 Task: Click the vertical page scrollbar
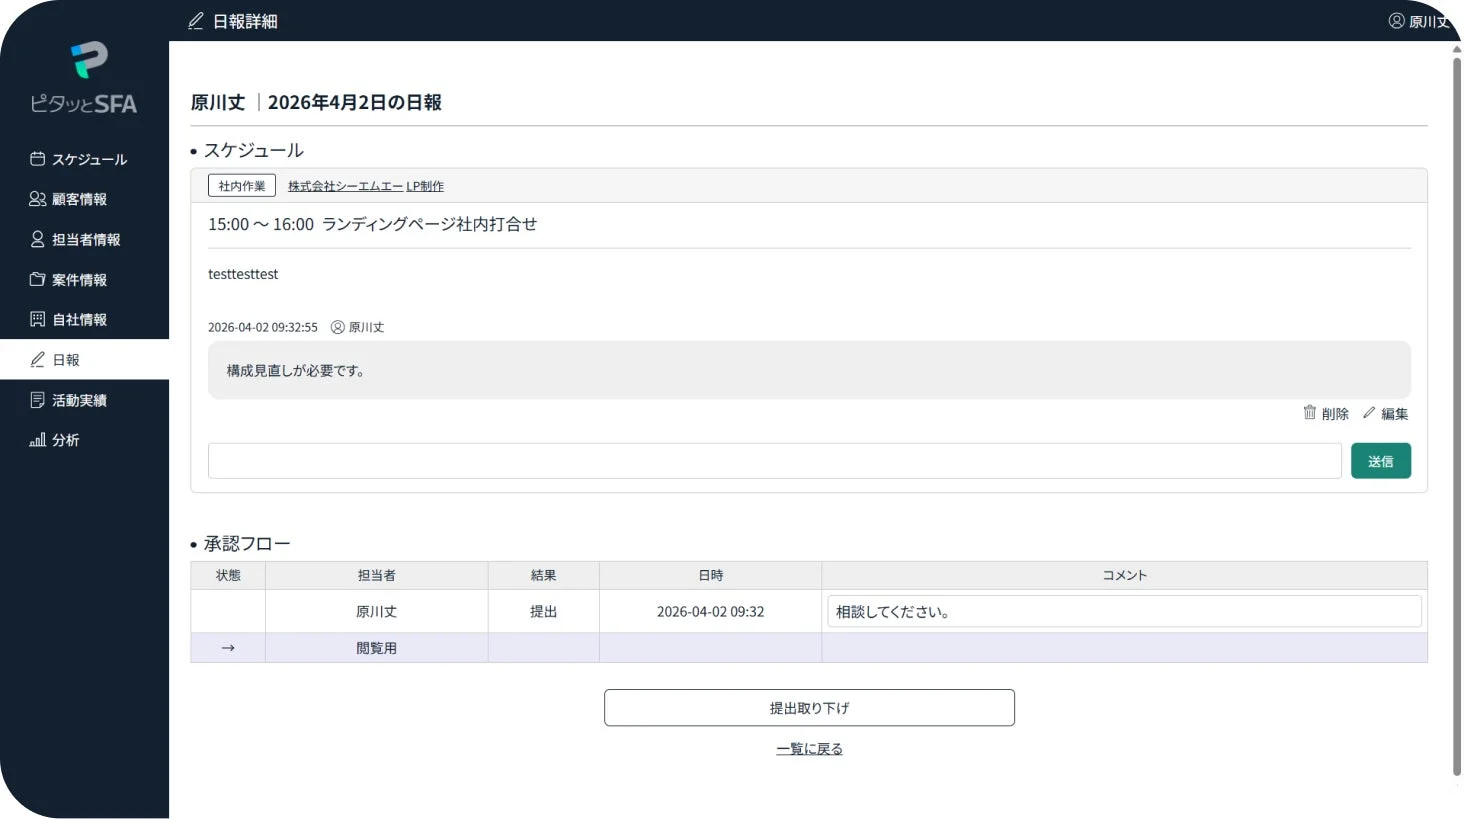coord(1457,417)
